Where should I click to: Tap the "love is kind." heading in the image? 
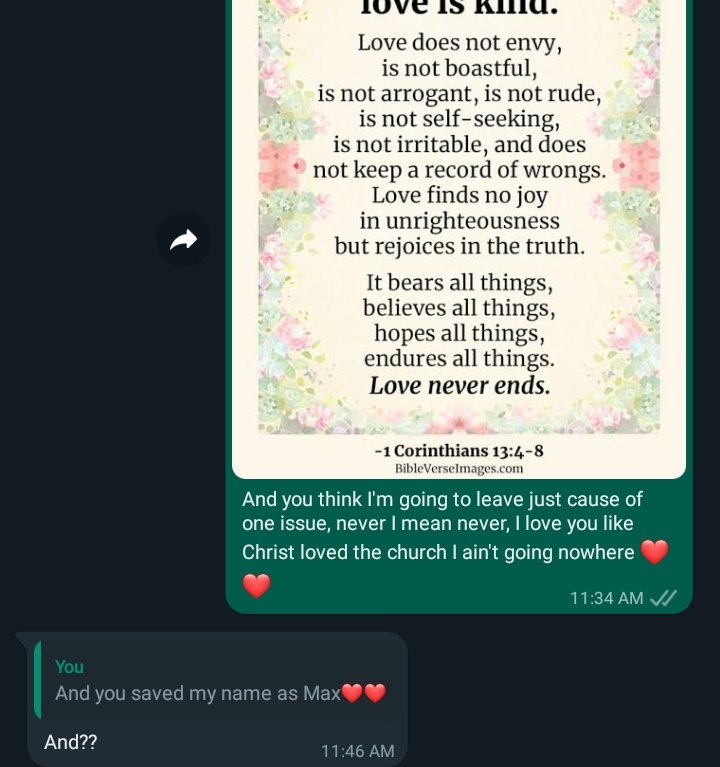click(459, 8)
